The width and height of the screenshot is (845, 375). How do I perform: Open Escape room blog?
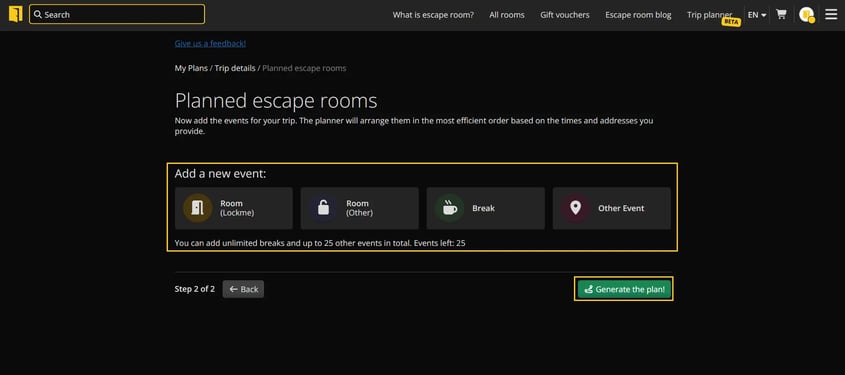click(x=638, y=15)
